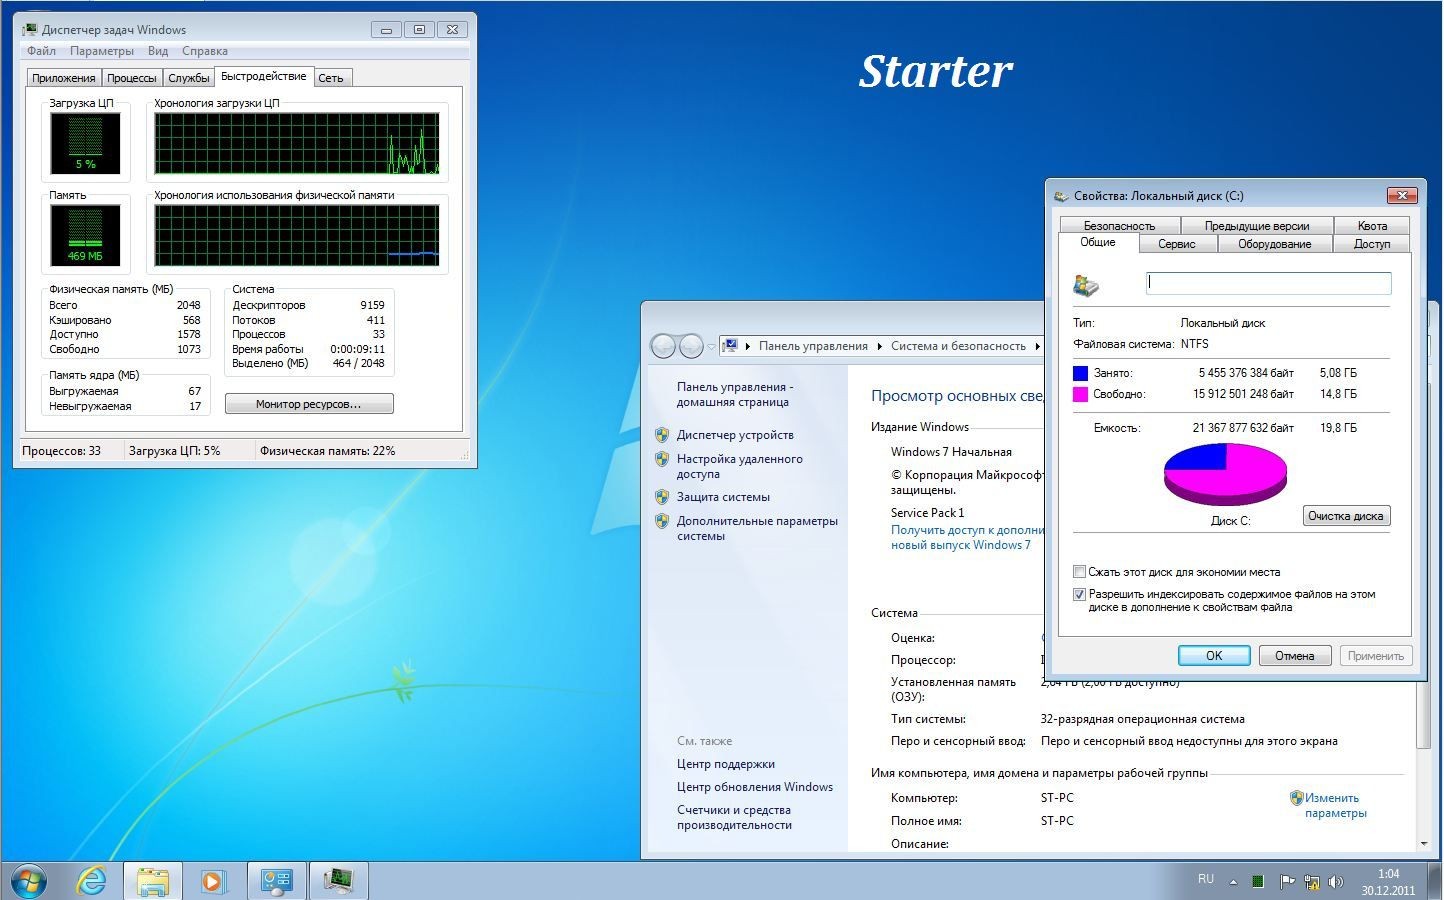
Task: Click 'Изменить параметры' link
Action: (x=1335, y=805)
